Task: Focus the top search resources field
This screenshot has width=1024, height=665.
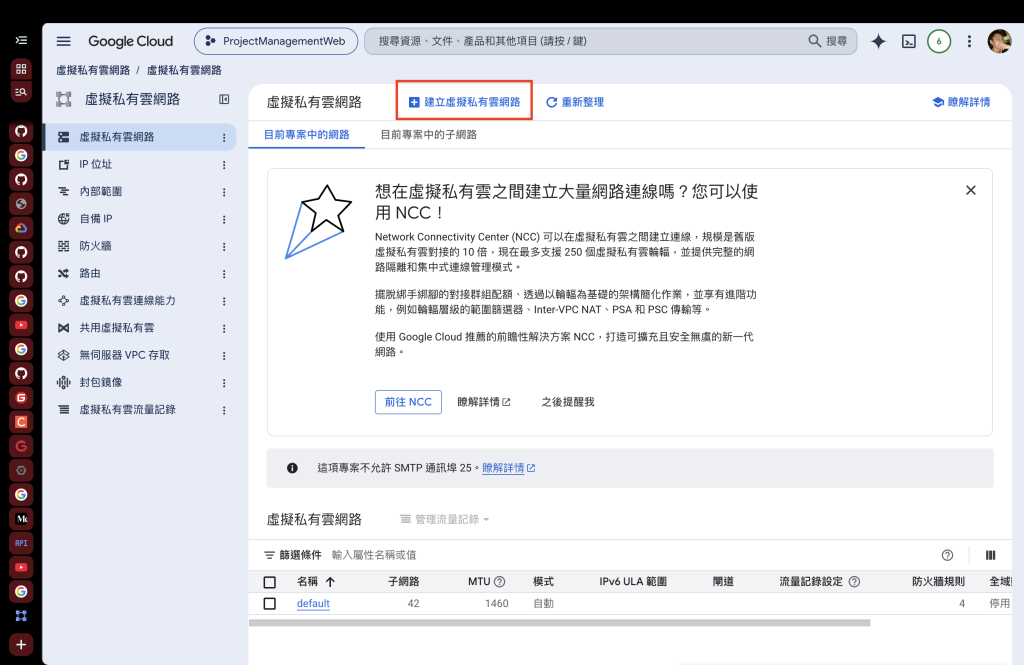Action: pos(588,41)
